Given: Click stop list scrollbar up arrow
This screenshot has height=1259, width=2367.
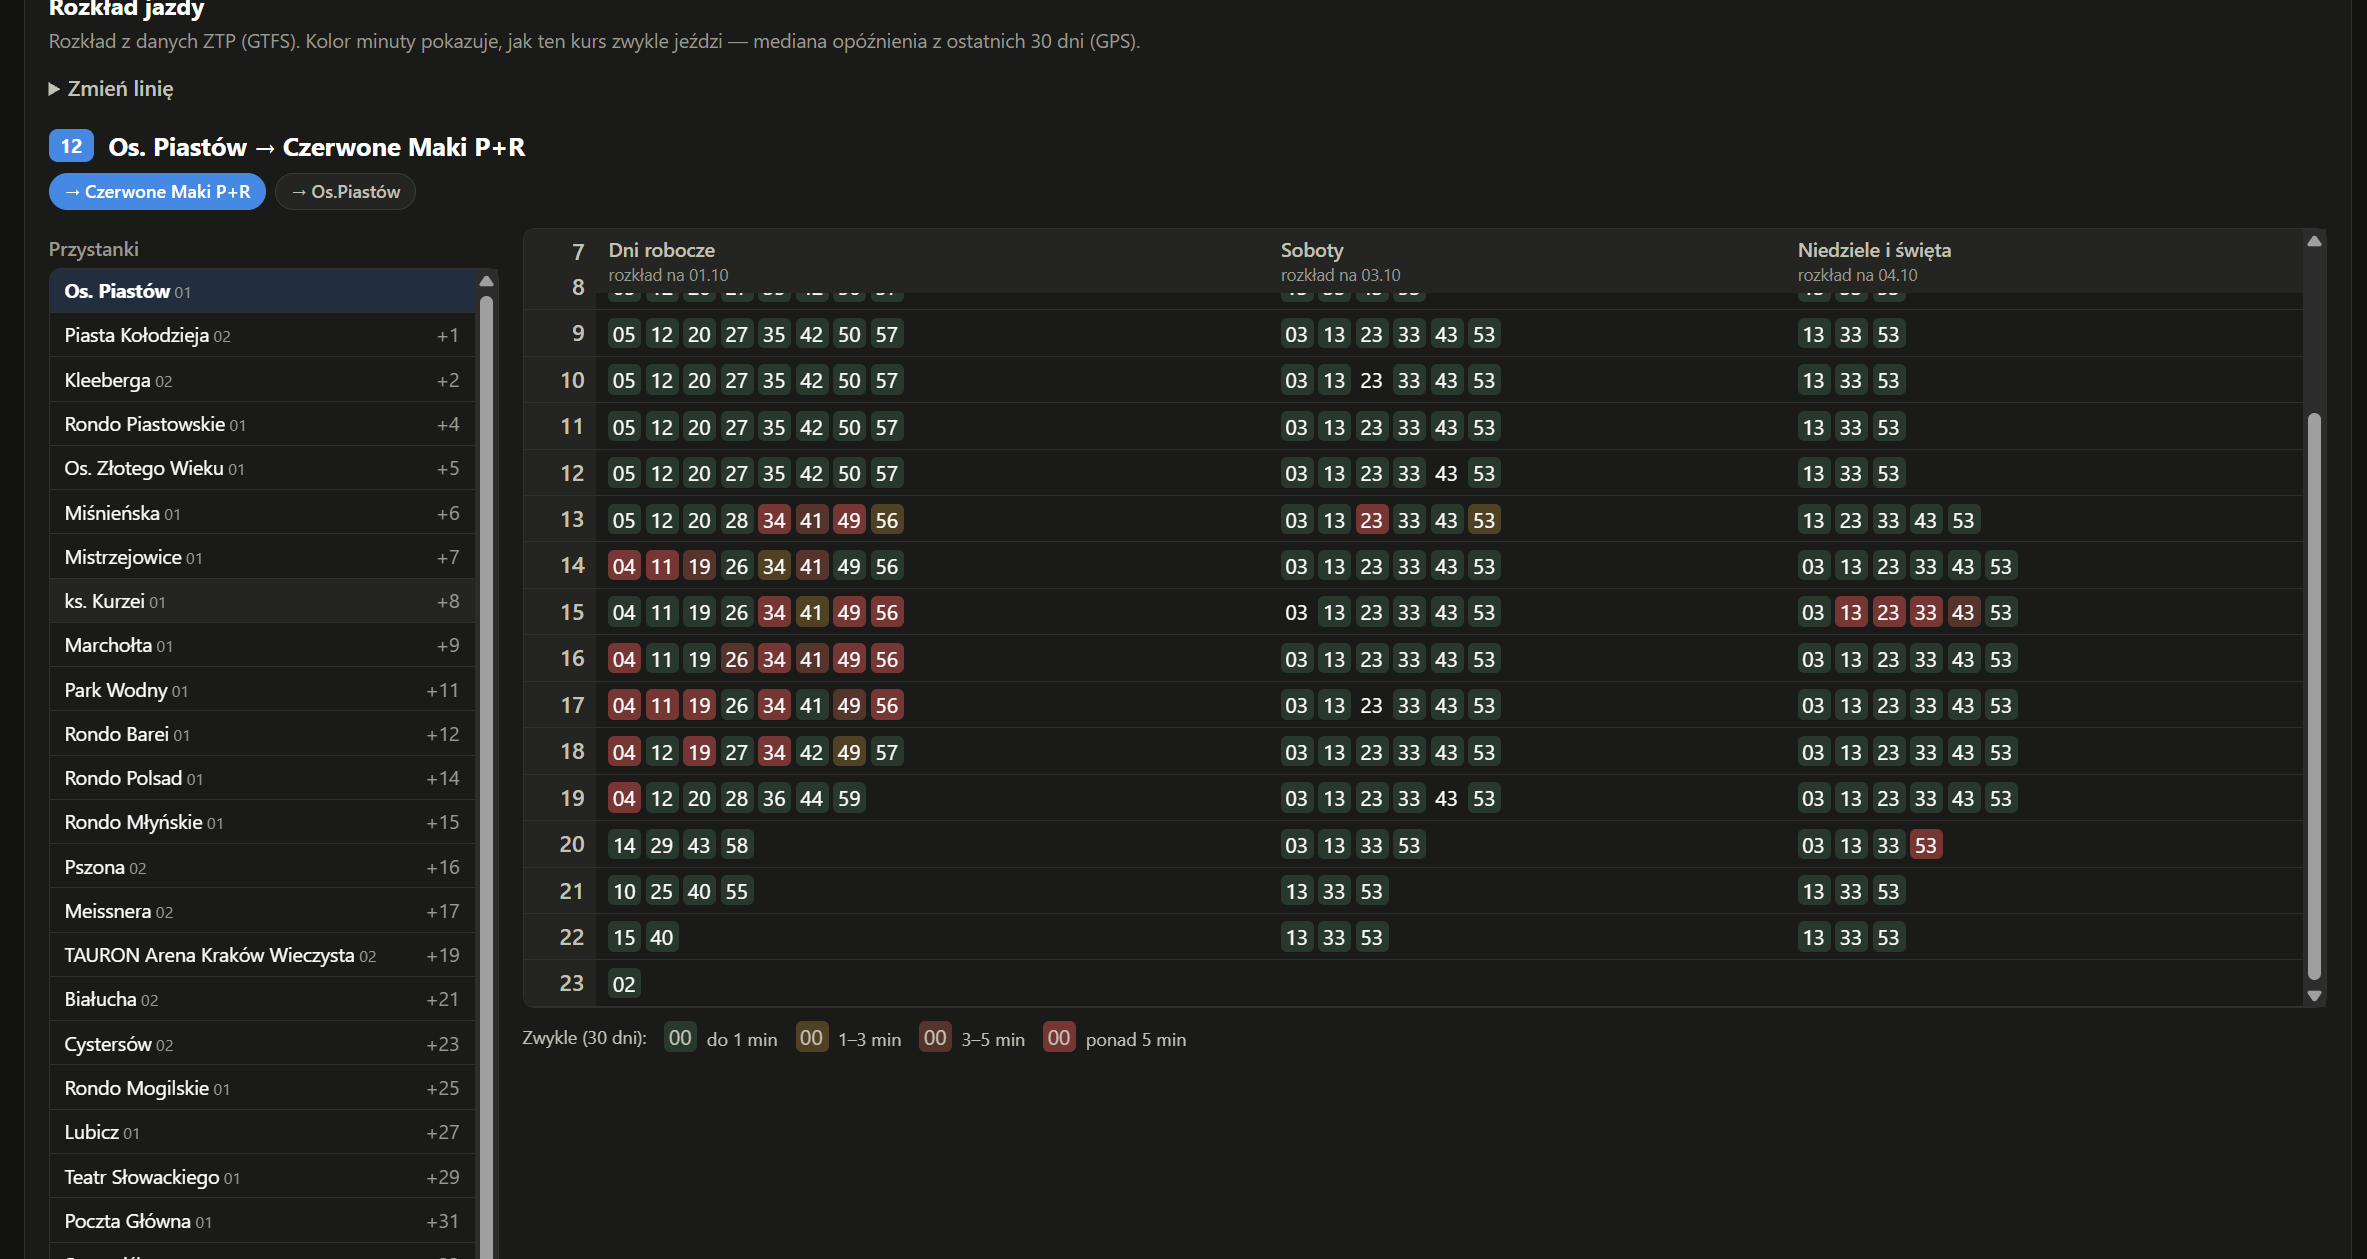Looking at the screenshot, I should (x=486, y=281).
